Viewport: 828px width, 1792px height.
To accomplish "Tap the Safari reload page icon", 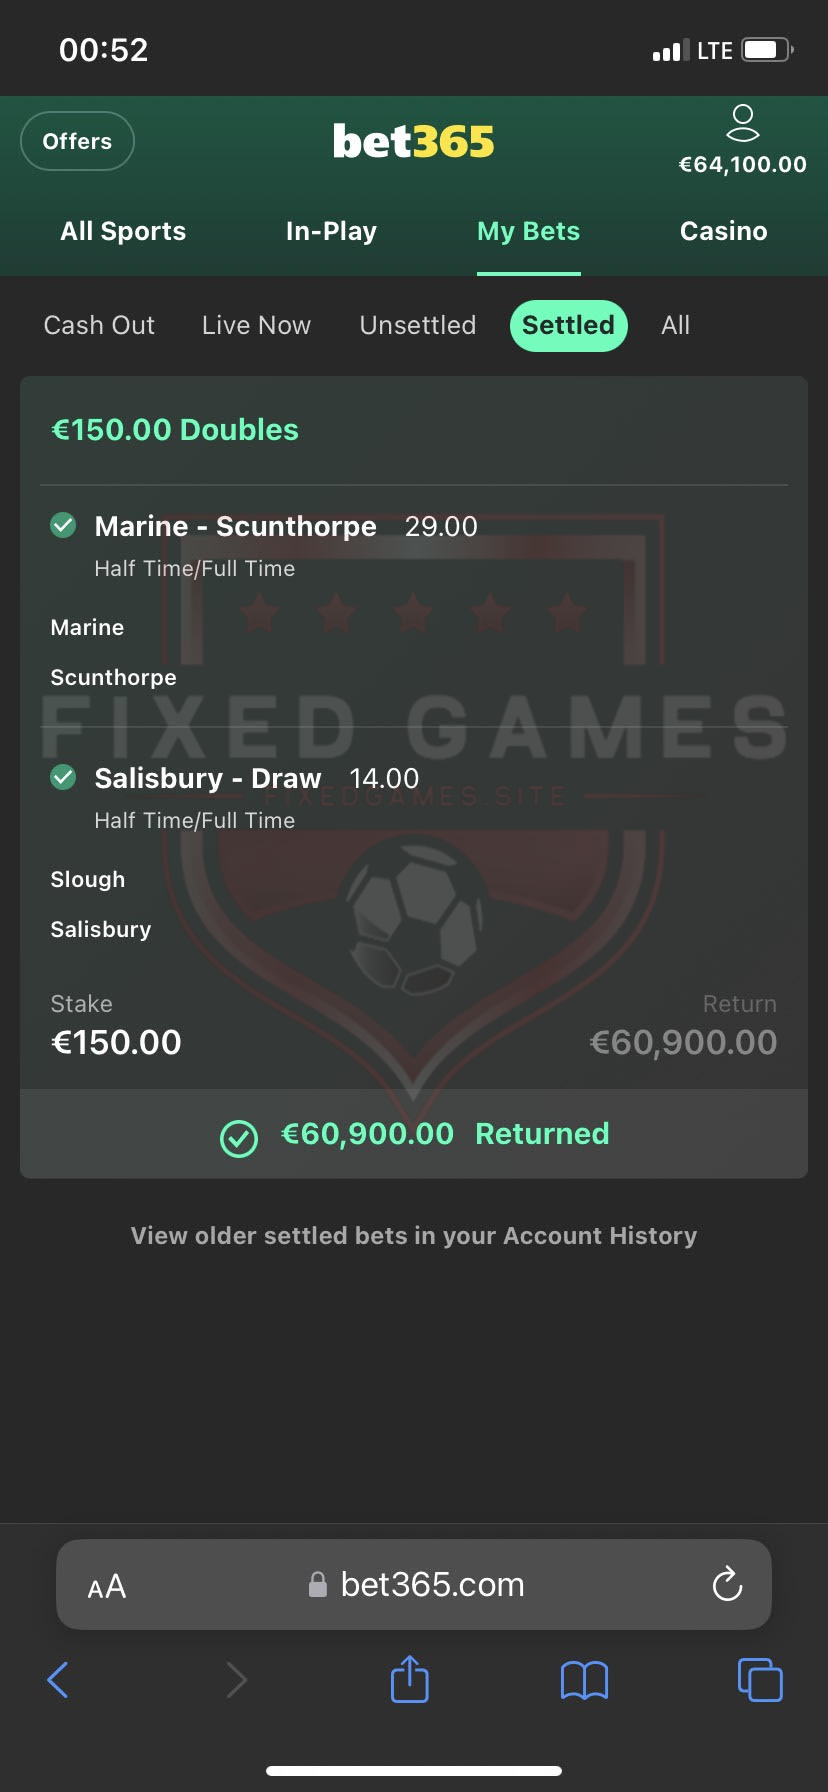I will pos(727,1584).
